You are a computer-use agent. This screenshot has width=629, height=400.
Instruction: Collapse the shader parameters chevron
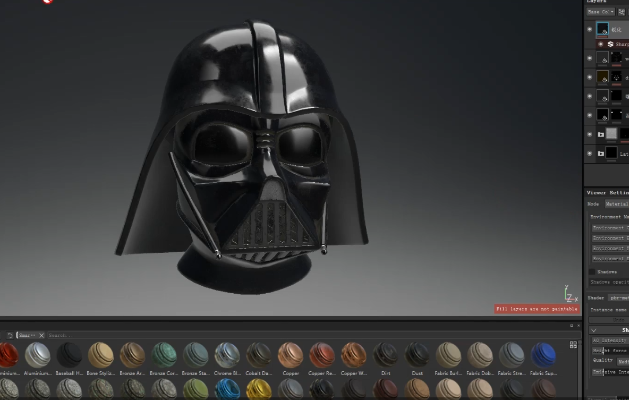pos(594,330)
